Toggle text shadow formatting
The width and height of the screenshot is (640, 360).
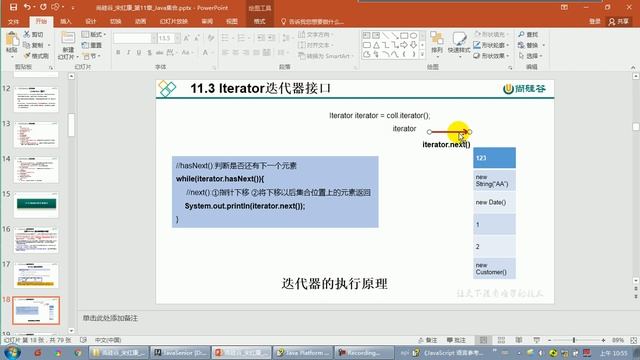coord(149,52)
